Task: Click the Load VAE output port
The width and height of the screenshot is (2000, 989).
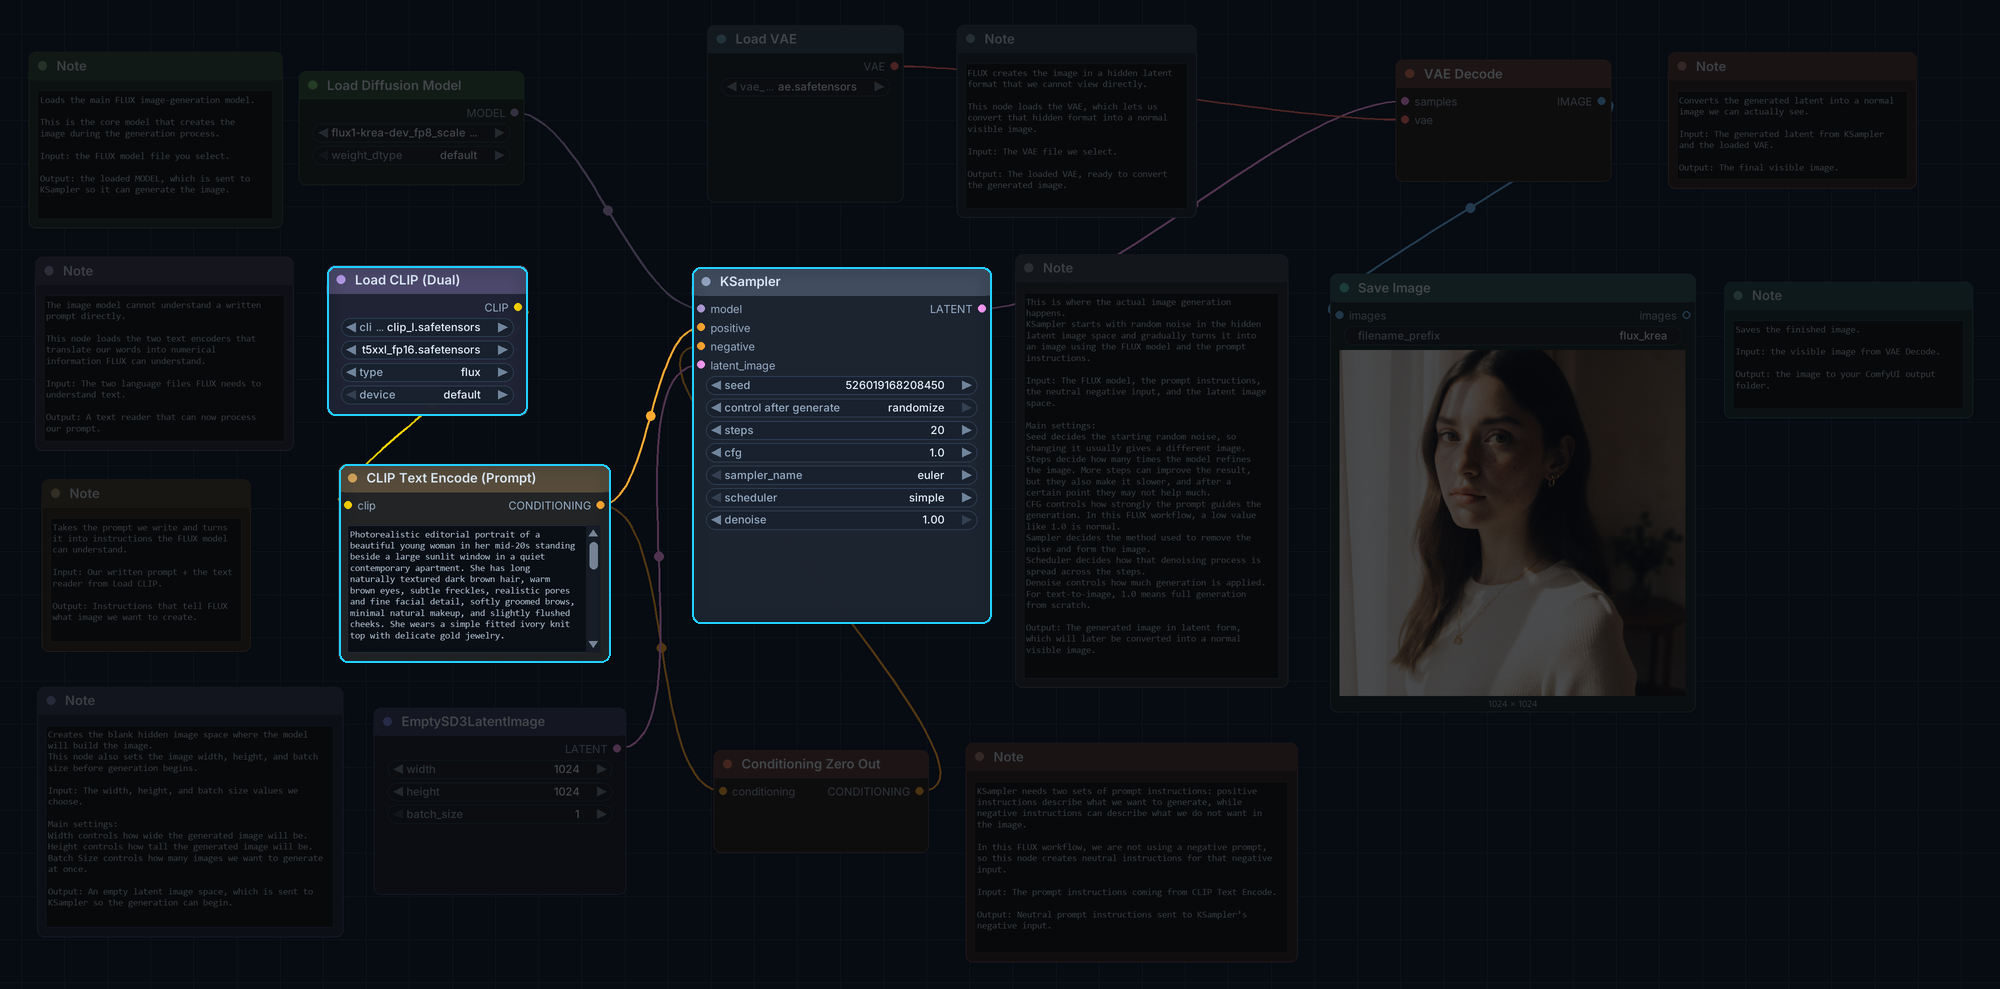Action: 894,67
